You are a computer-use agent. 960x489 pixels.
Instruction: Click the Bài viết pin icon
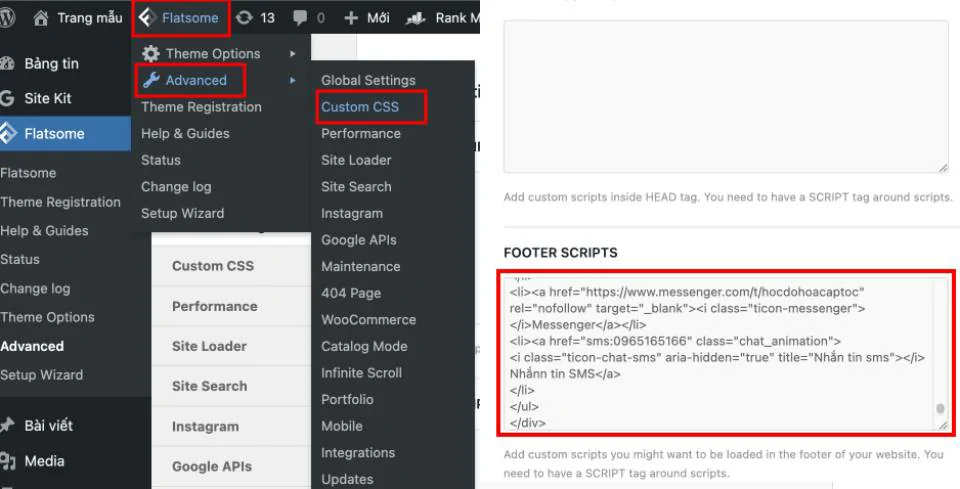[9, 425]
